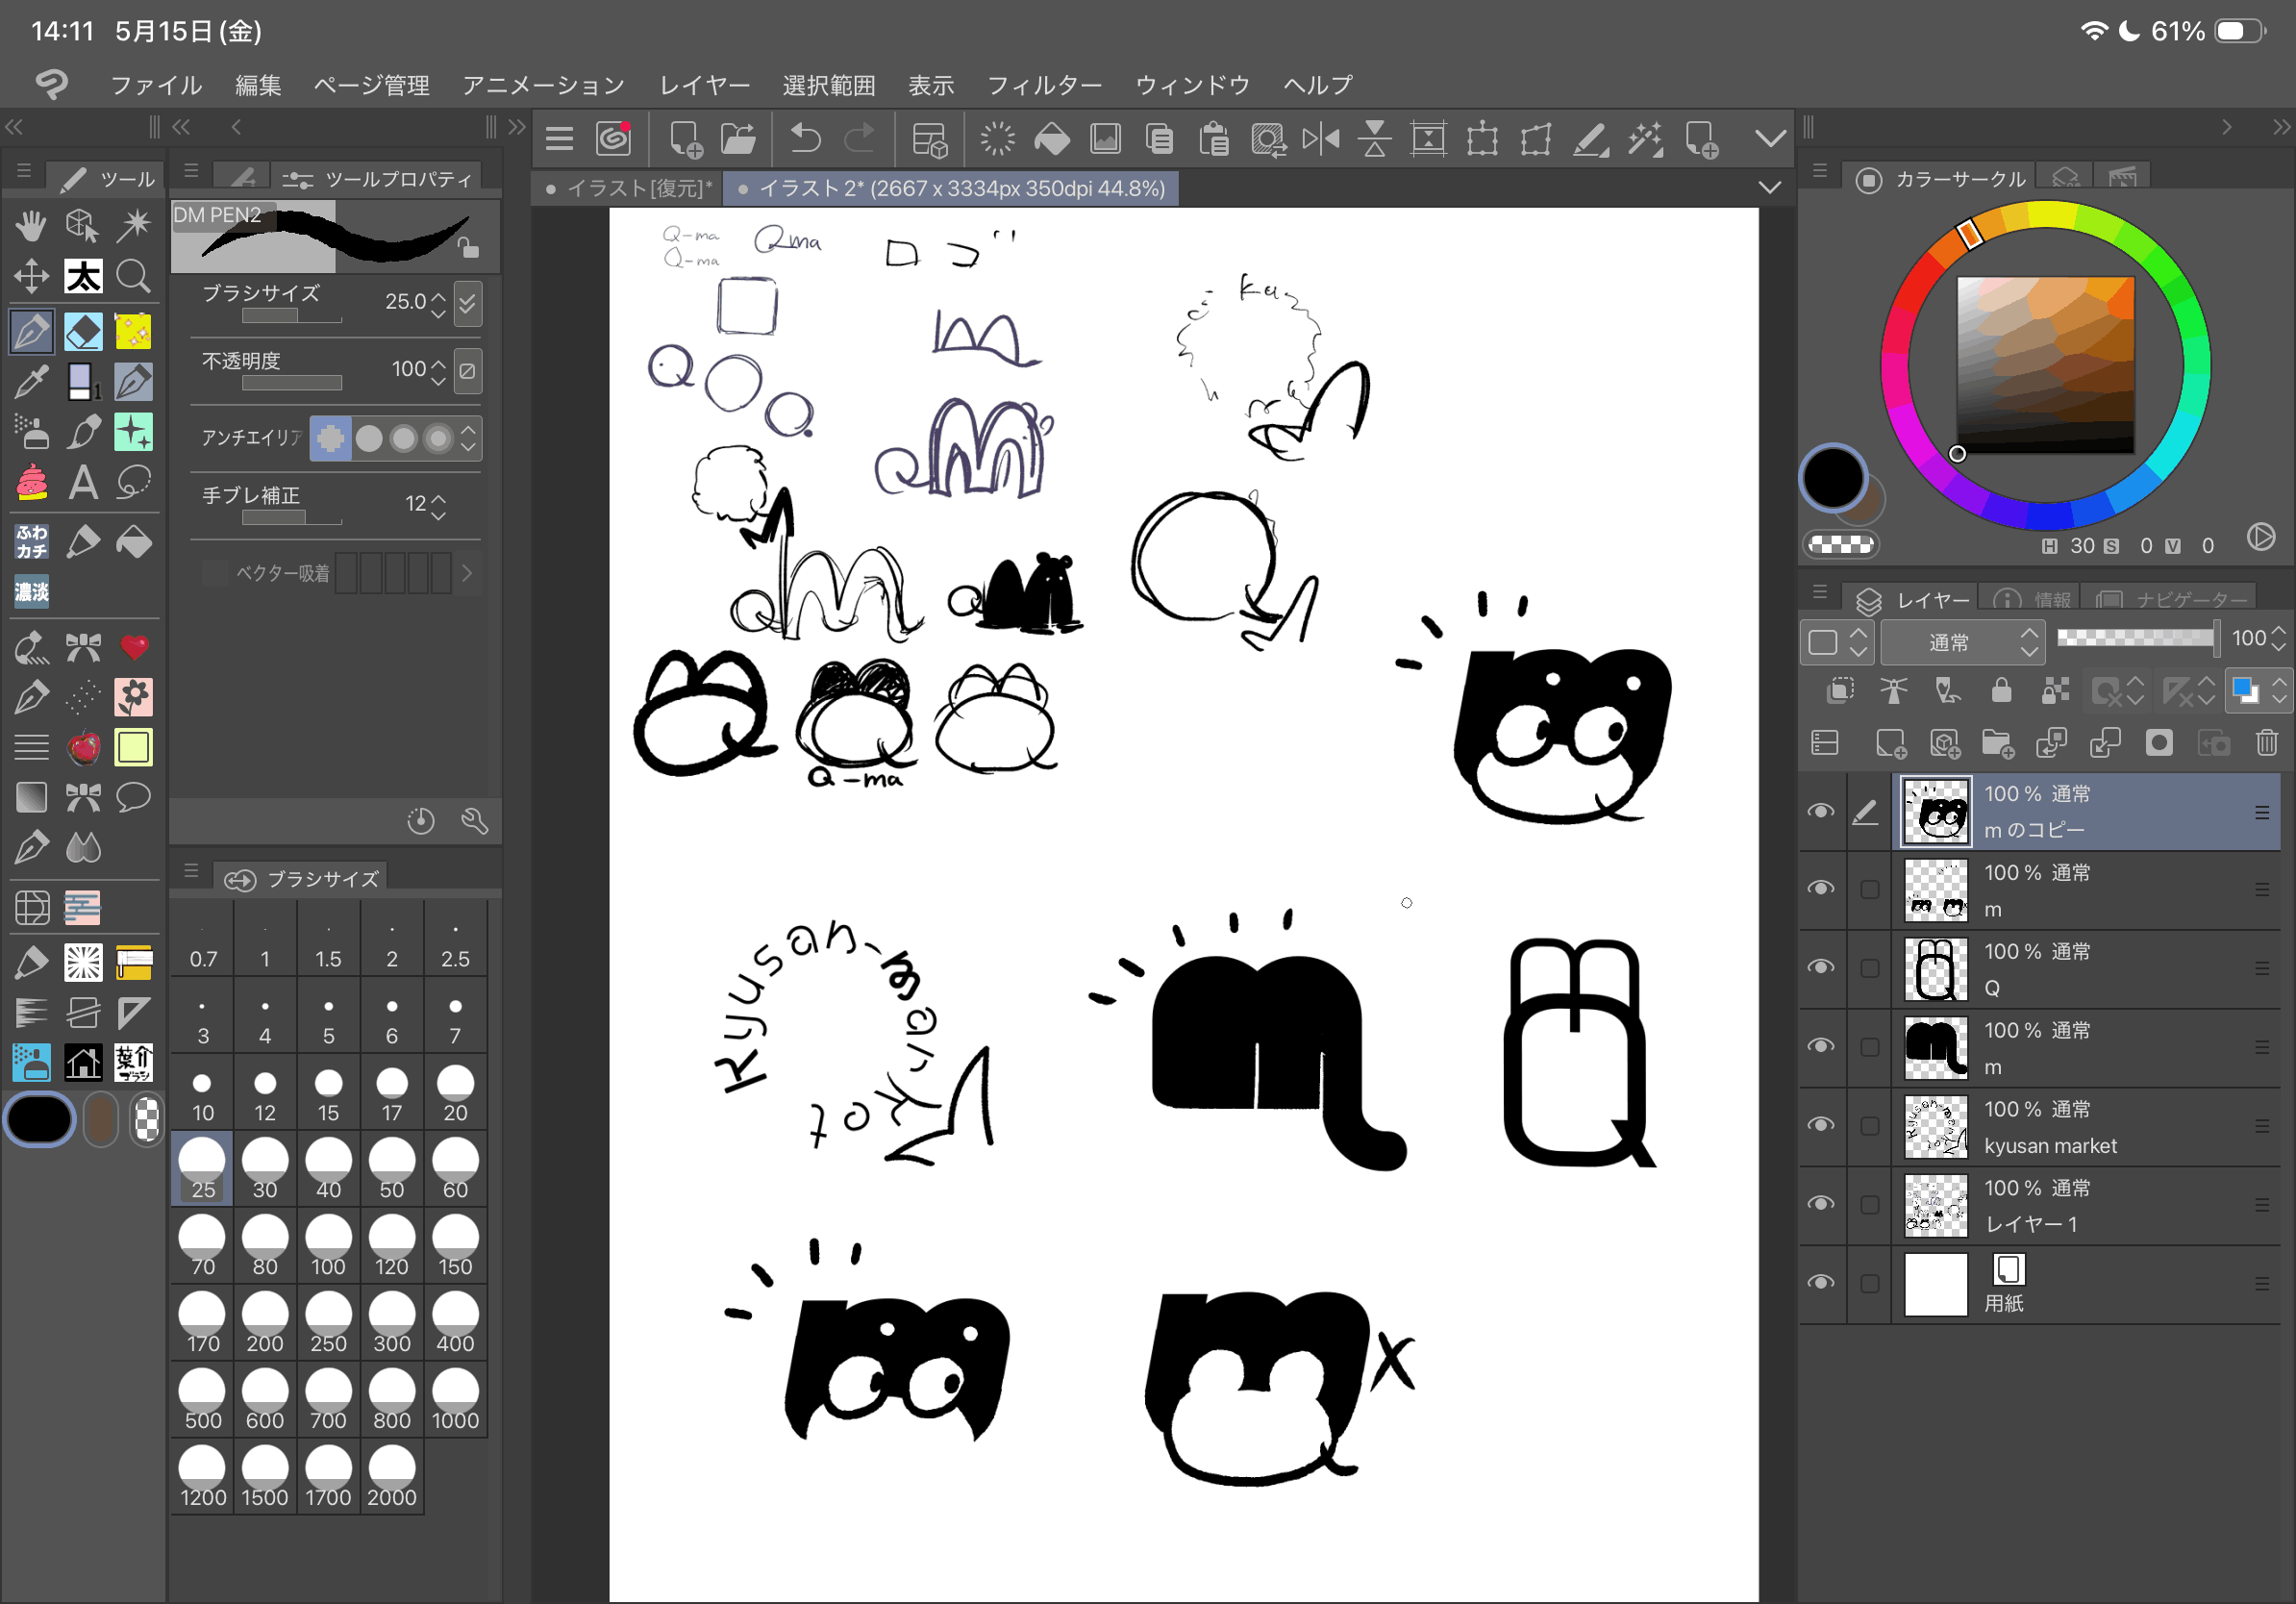Screen dimensions: 2296x1604
Task: Select the Move Layer tool
Action: coord(31,276)
